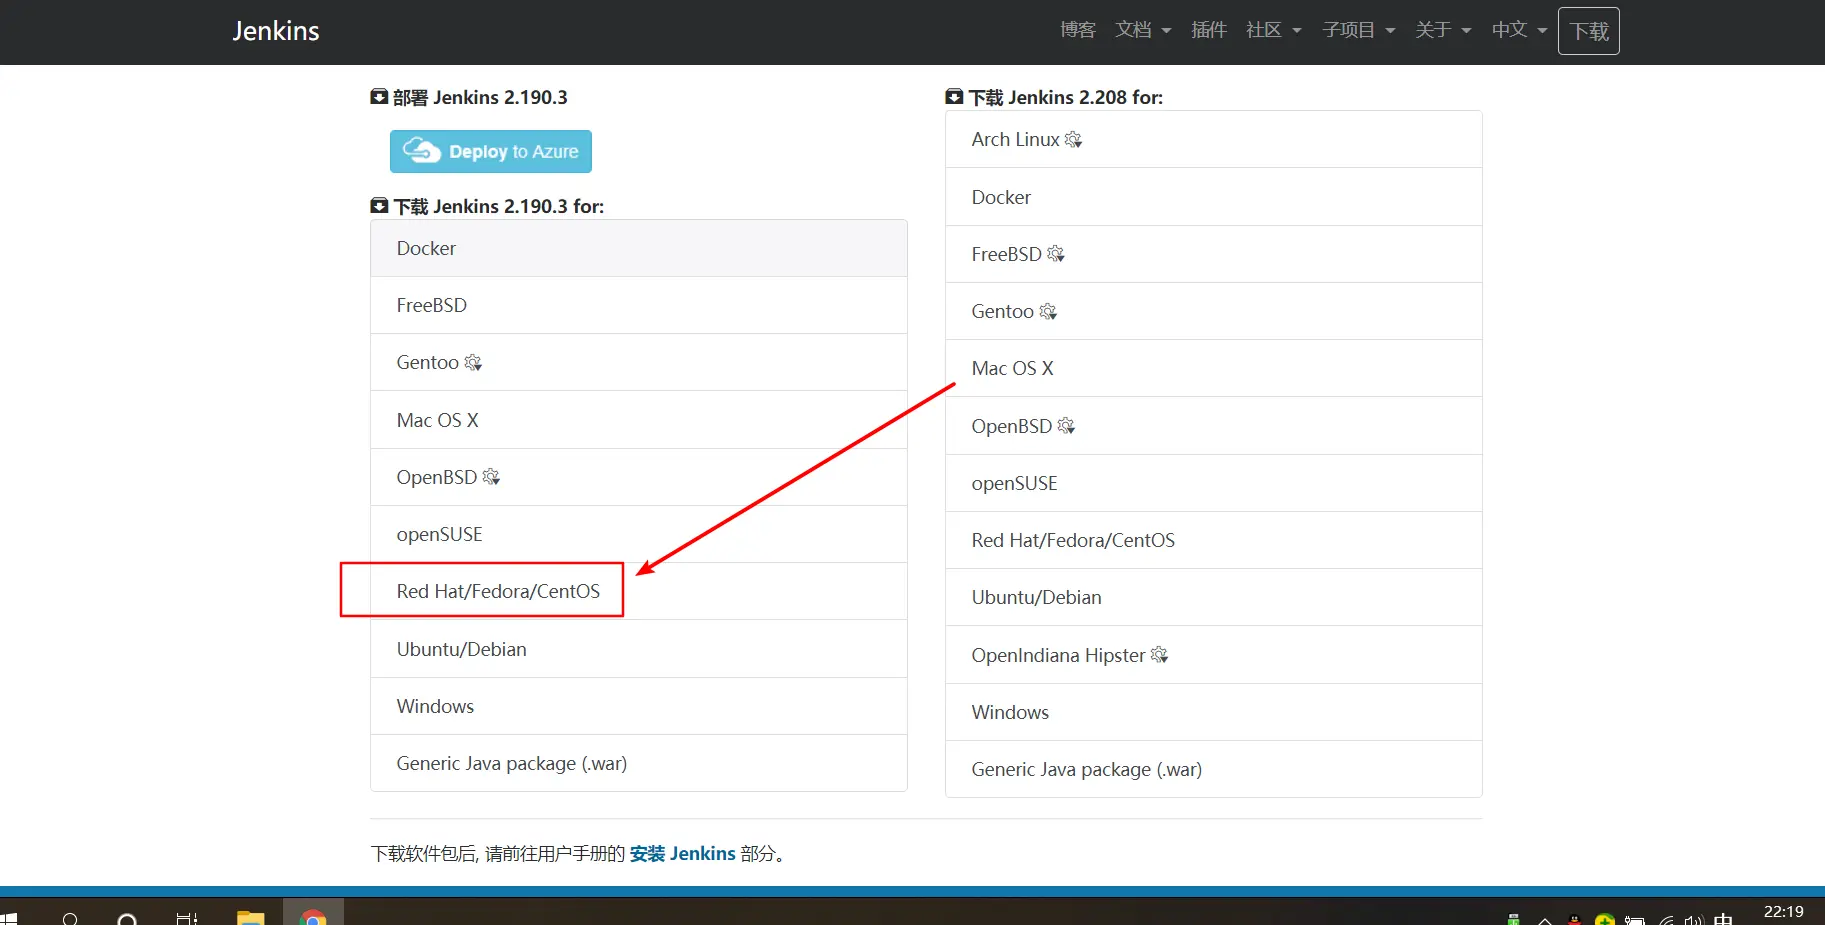Image resolution: width=1825 pixels, height=925 pixels.
Task: Pick Mac OS X under Jenkins 2.190.3
Action: (639, 420)
